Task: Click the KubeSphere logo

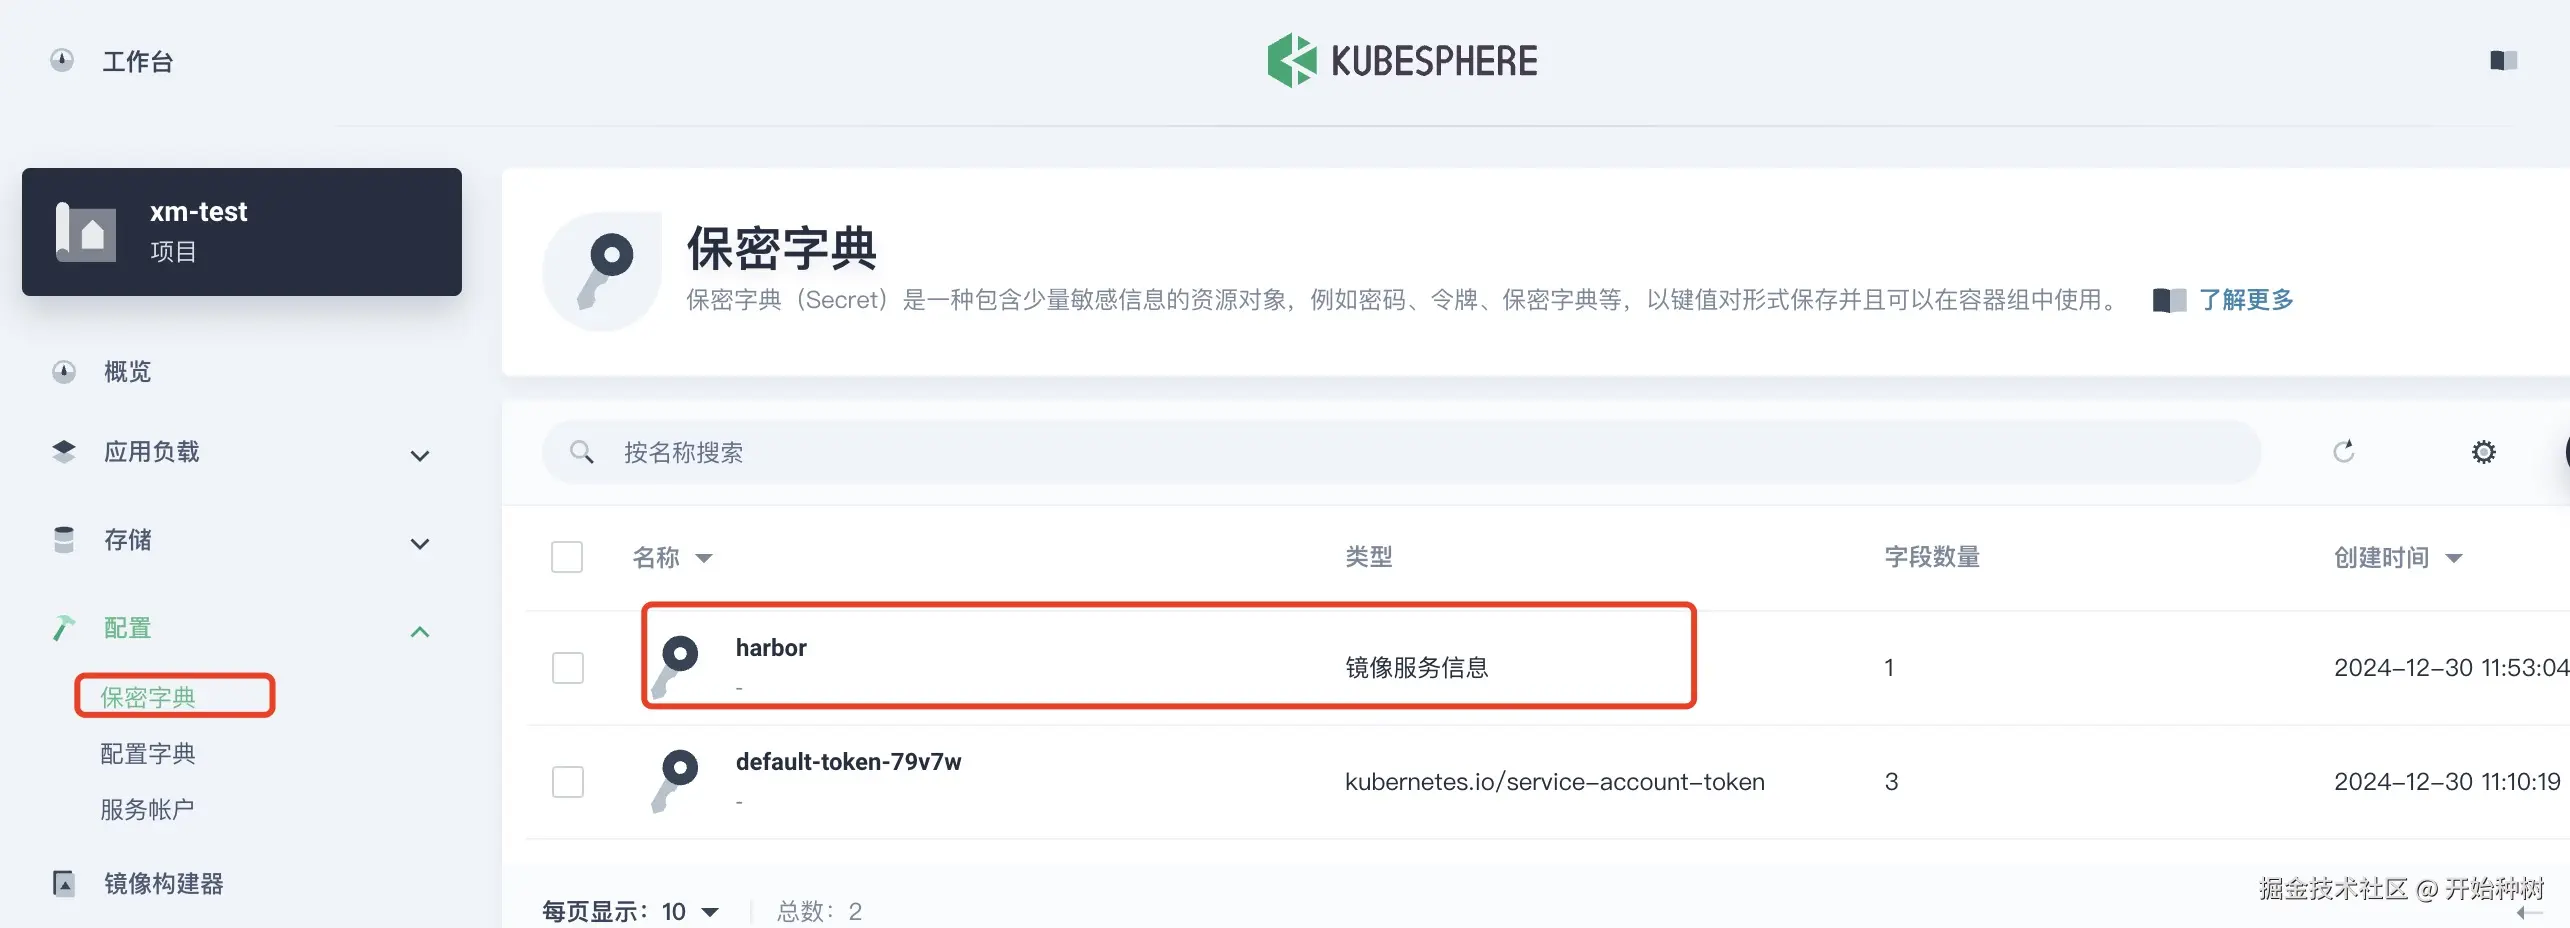Action: click(1402, 61)
